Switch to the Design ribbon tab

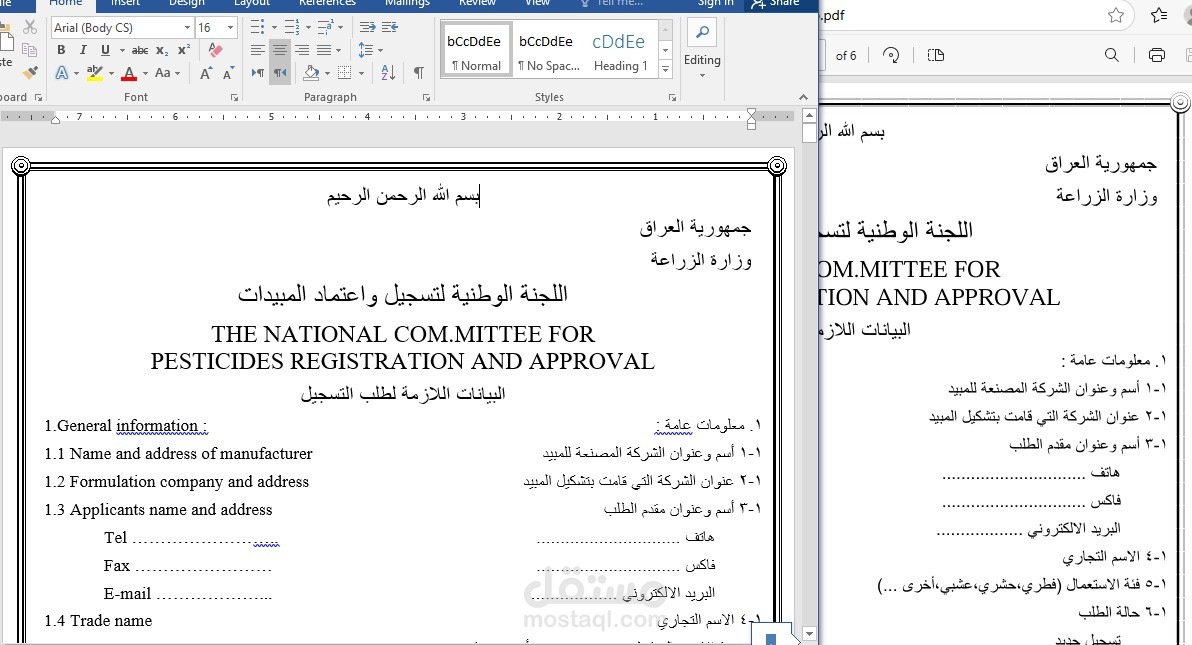click(186, 3)
